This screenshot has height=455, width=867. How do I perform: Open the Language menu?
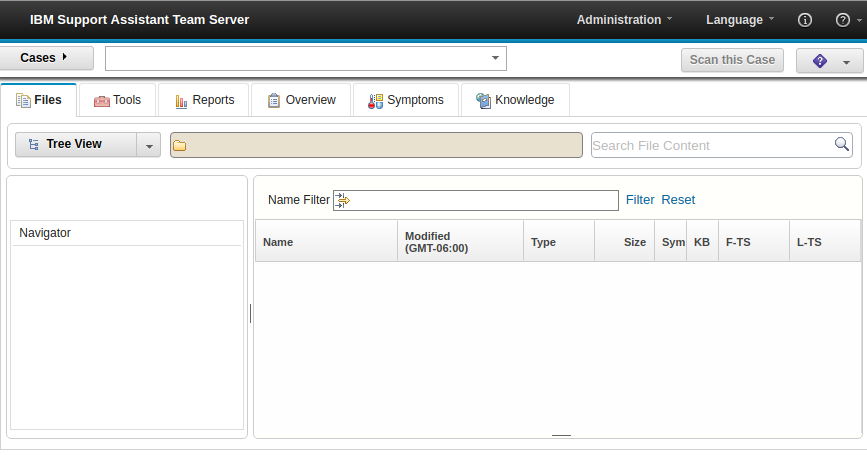click(740, 20)
